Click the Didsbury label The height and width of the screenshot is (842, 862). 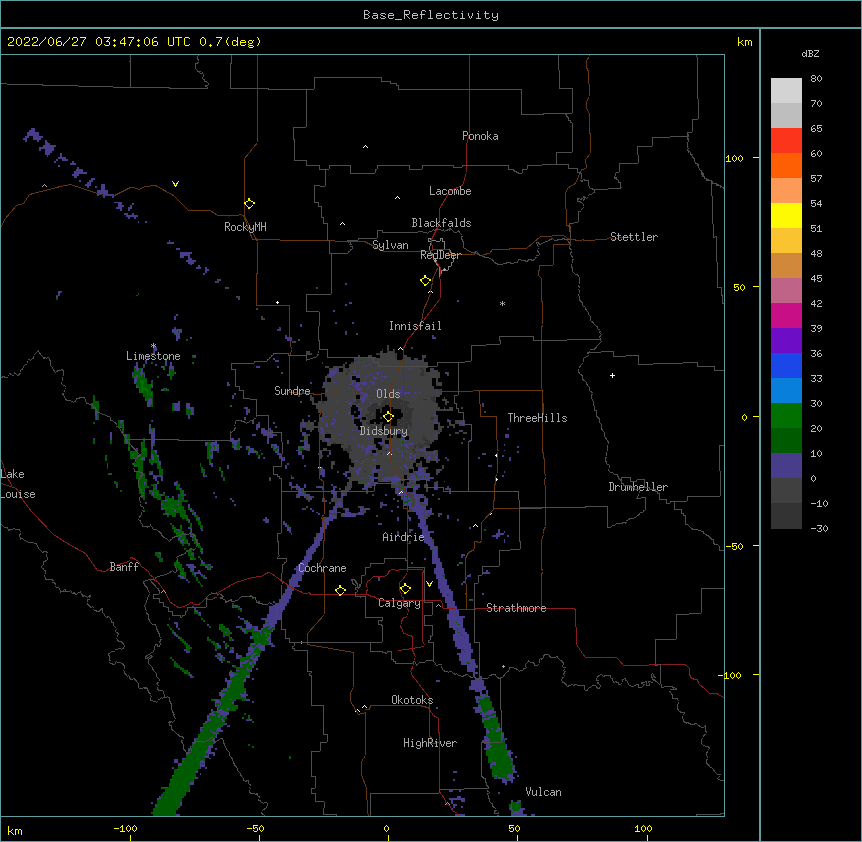click(384, 431)
